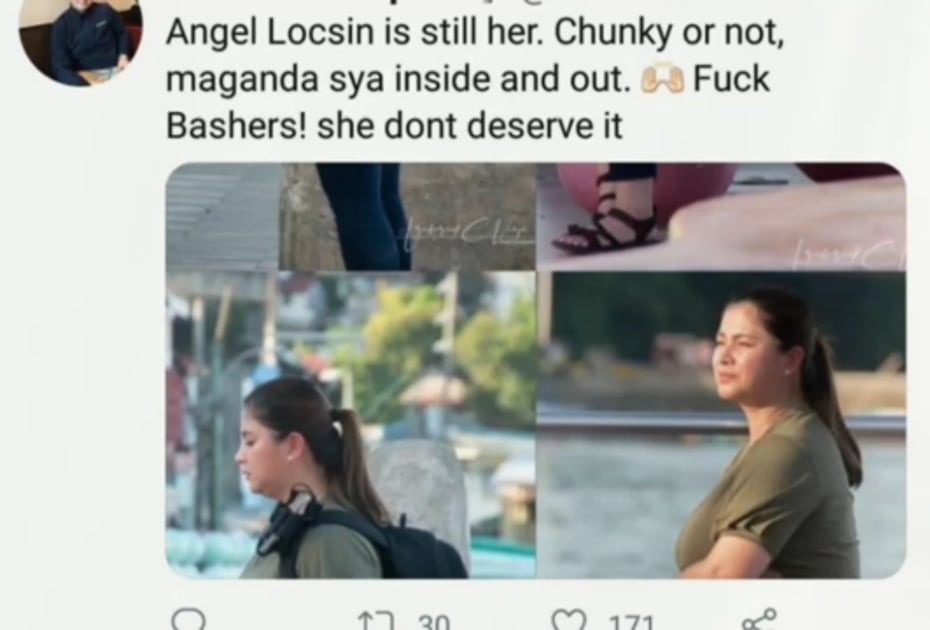View the like count of 171

point(632,622)
